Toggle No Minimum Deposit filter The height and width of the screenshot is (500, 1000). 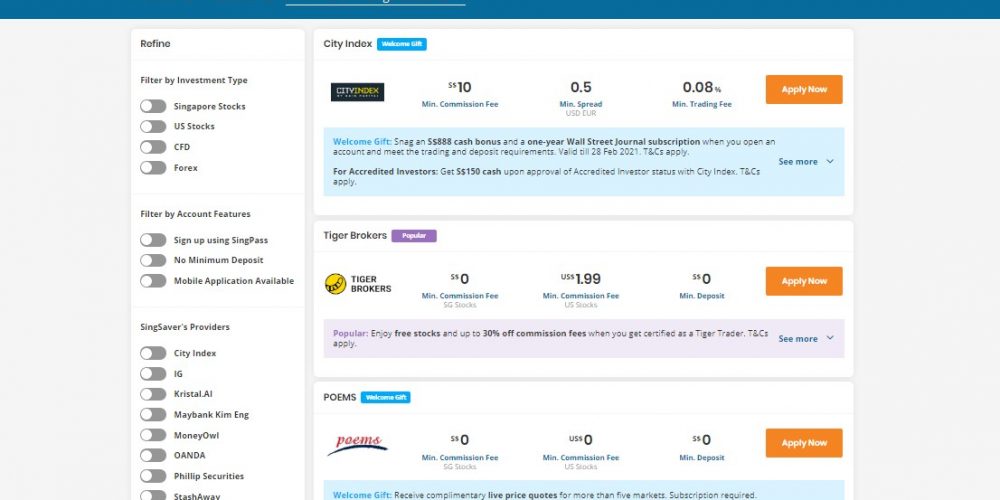pos(153,260)
